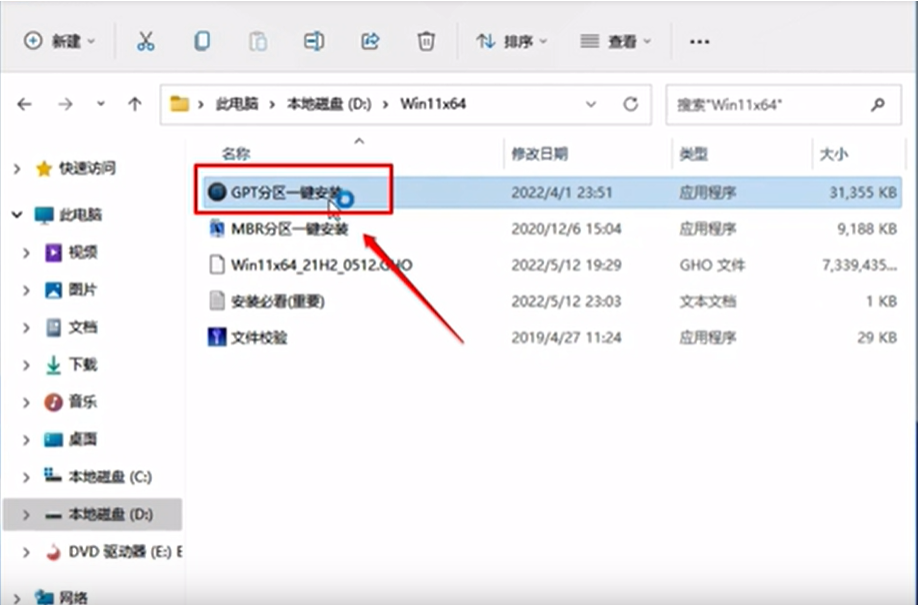Viewport: 918px width, 605px height.
Task: Click the 7,339,435 size cell
Action: click(859, 265)
